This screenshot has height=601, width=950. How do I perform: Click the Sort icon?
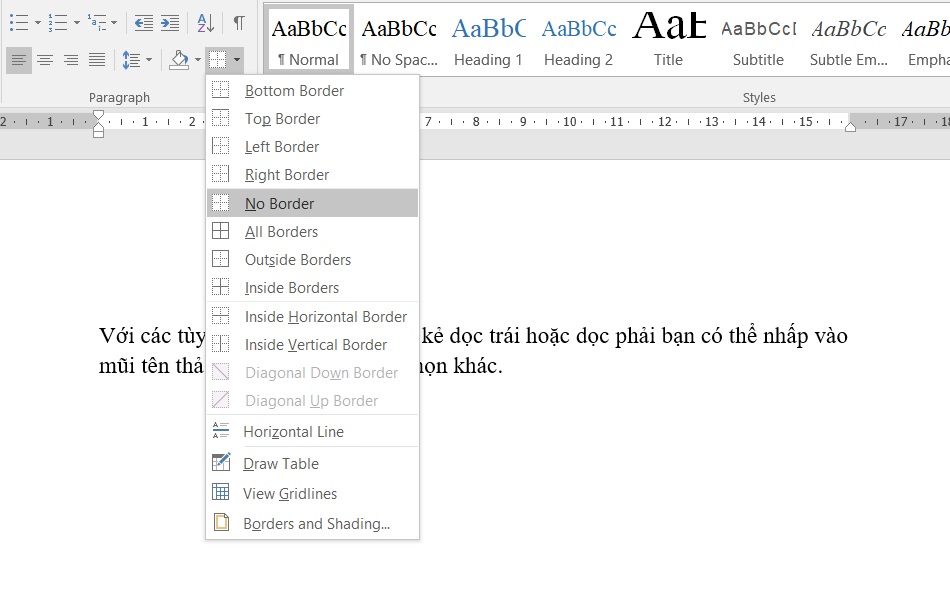tap(205, 22)
